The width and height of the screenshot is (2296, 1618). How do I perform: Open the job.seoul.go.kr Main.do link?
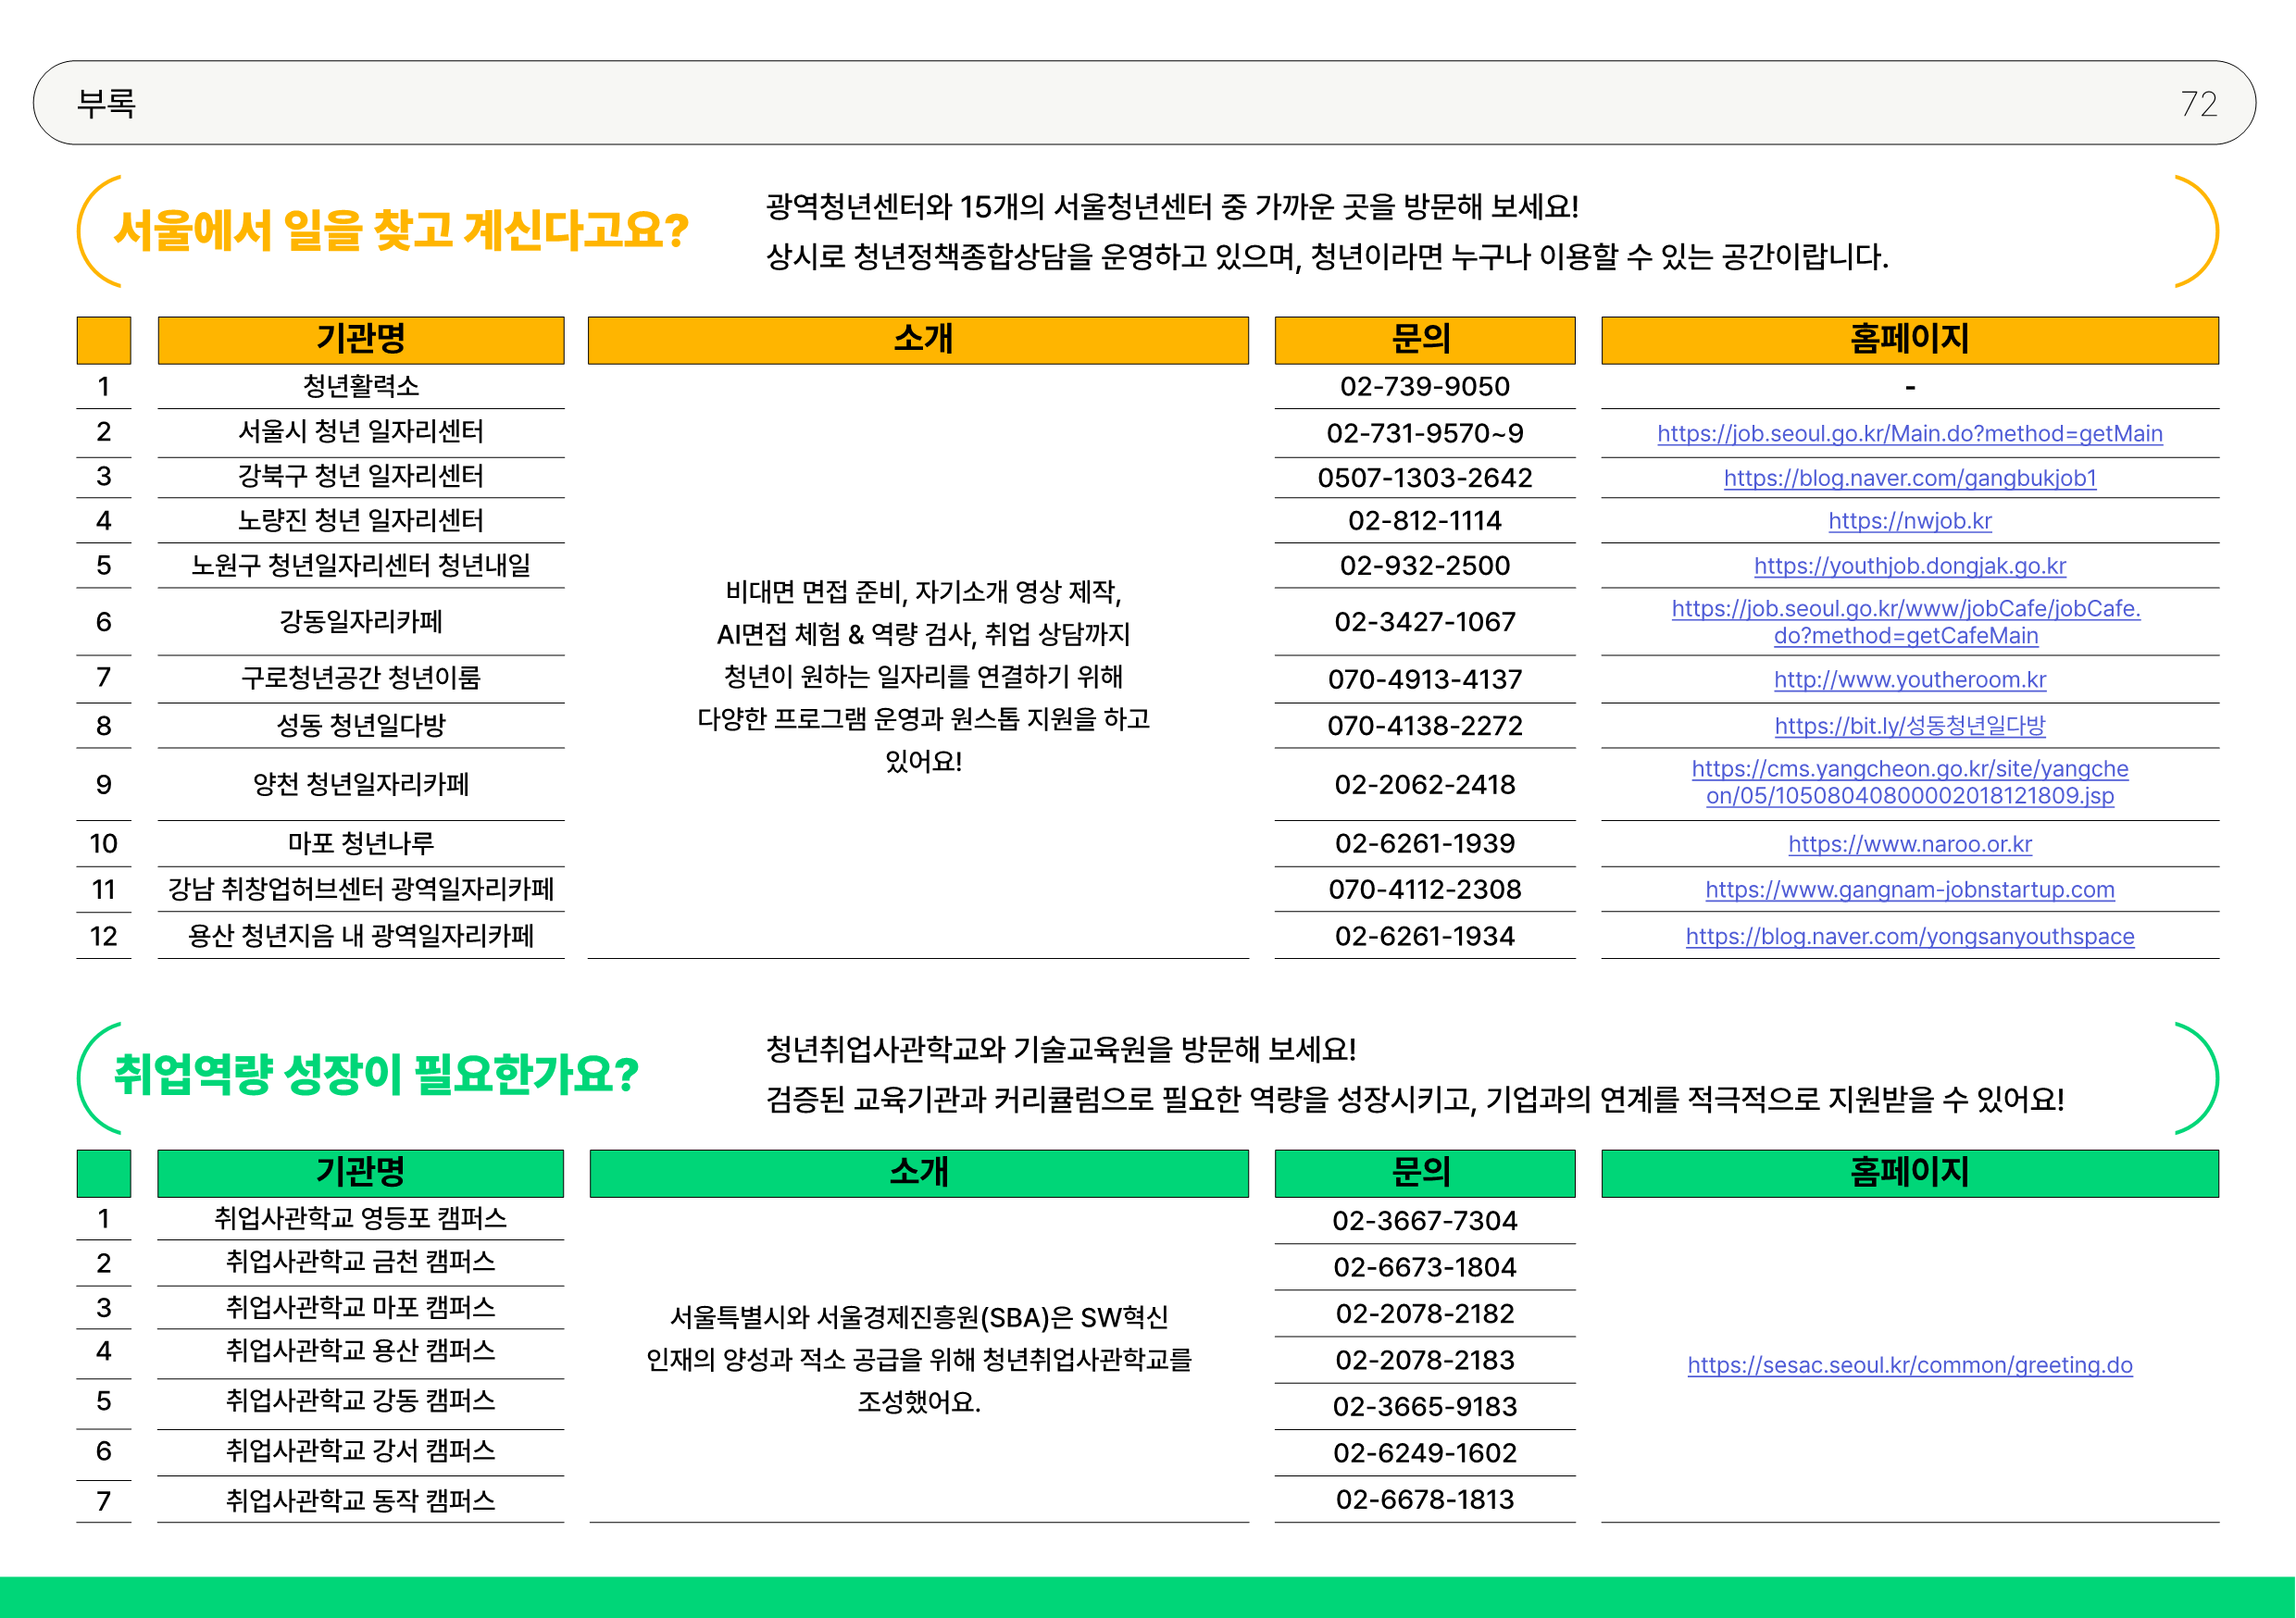click(x=1909, y=433)
